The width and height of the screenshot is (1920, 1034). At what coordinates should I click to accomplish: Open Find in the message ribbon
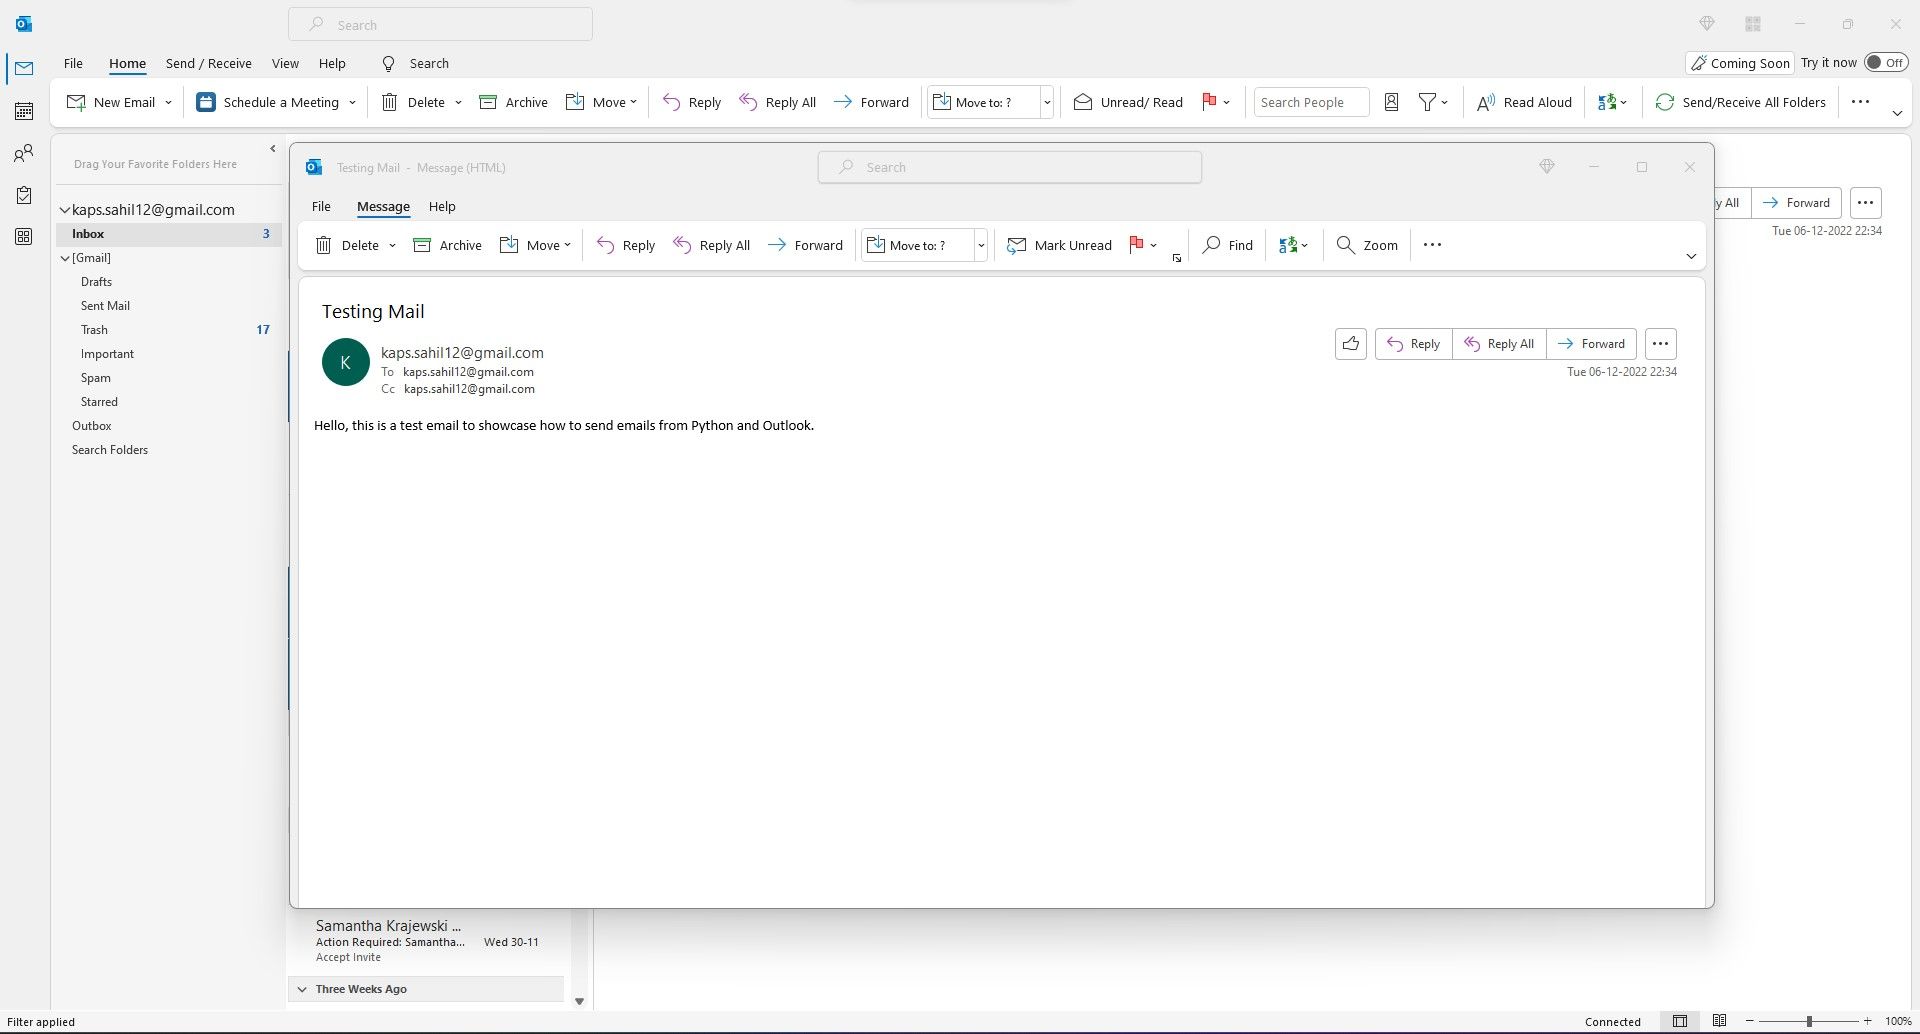pos(1227,244)
